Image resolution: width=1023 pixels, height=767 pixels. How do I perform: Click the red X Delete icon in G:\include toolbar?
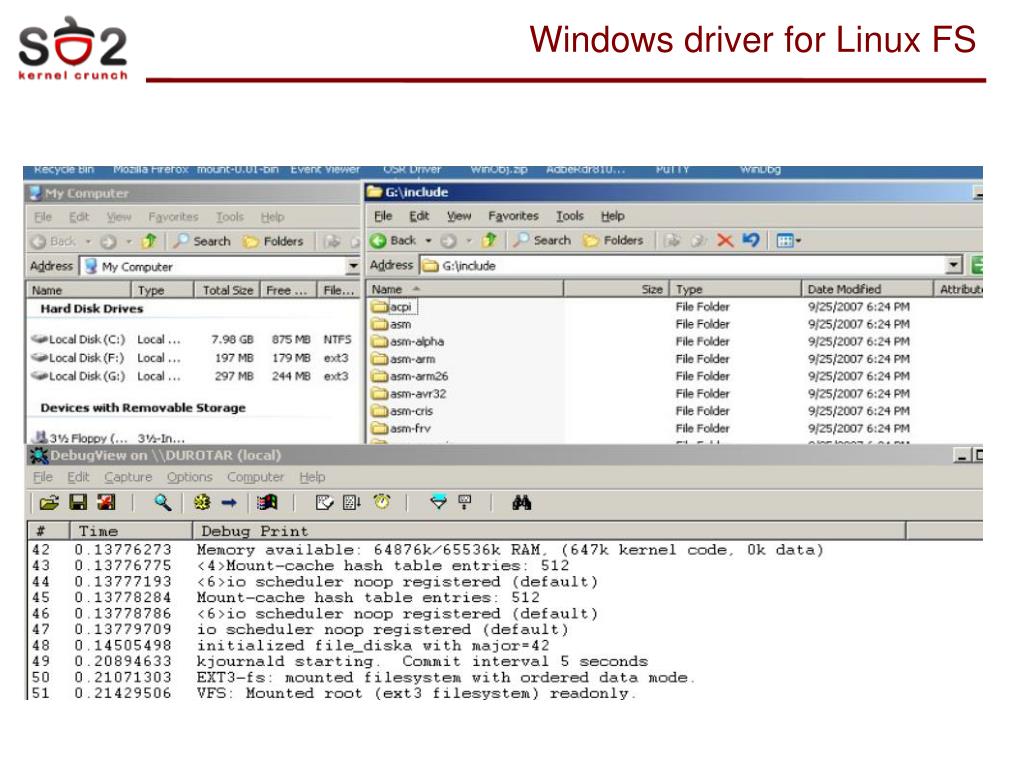[726, 241]
